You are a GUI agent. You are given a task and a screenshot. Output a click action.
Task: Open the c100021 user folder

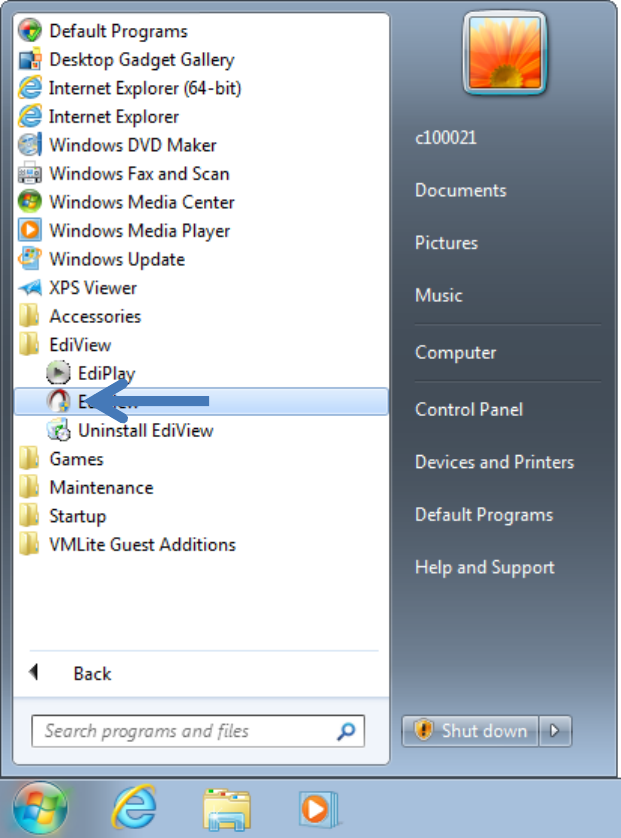coord(446,137)
